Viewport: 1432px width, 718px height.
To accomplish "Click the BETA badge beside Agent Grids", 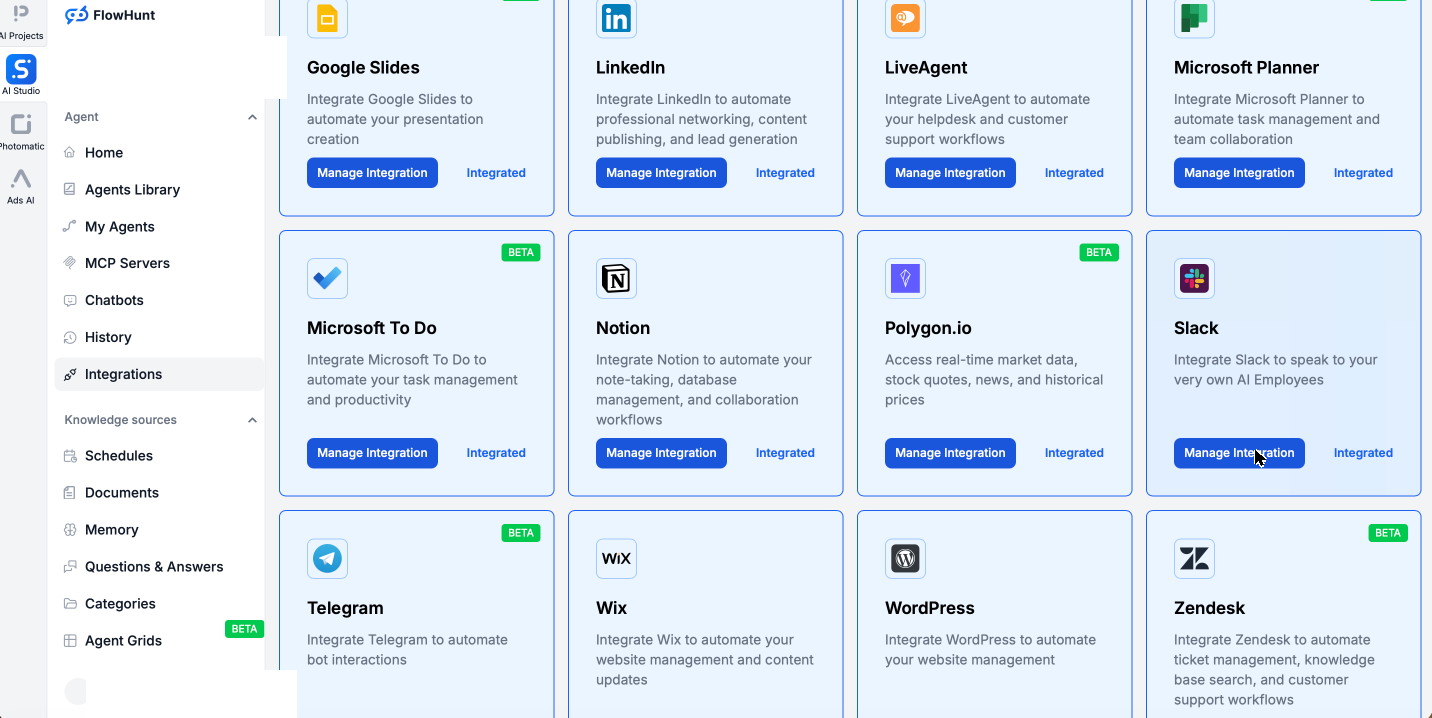I will [x=245, y=629].
